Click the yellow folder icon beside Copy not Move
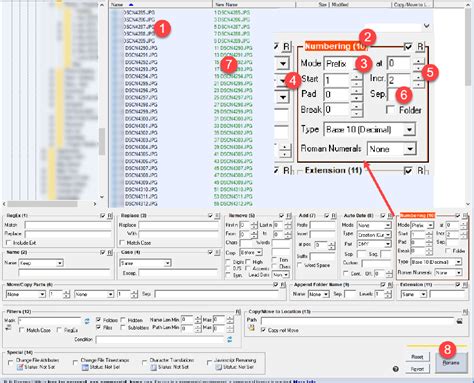The width and height of the screenshot is (474, 383). [251, 329]
